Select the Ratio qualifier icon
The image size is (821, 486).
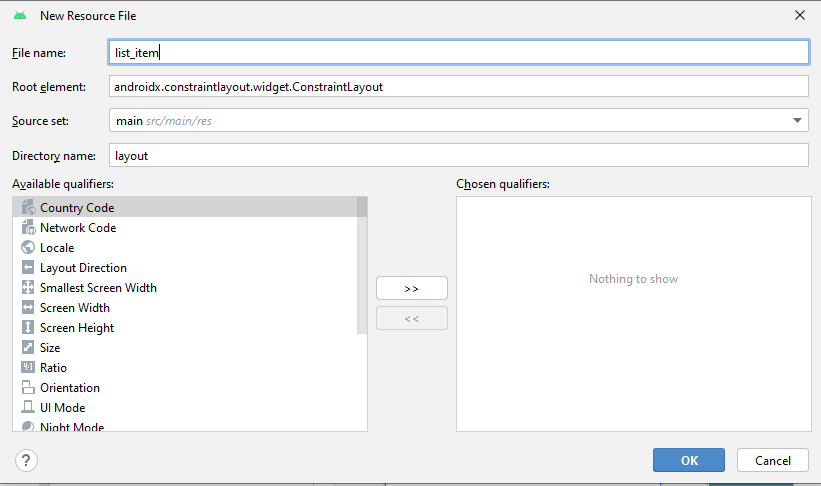tap(28, 368)
